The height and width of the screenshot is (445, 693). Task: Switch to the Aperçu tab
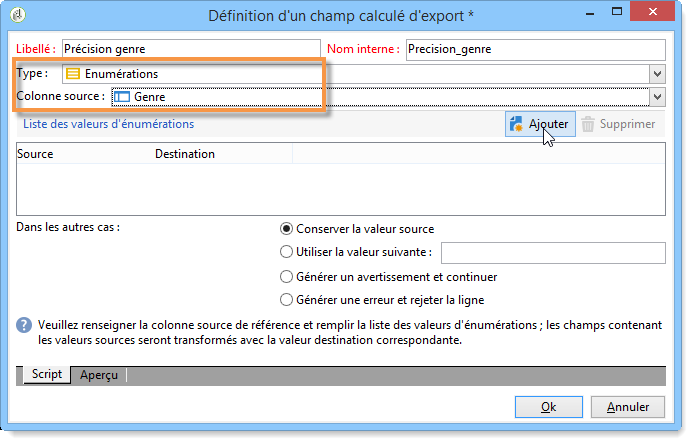[99, 375]
